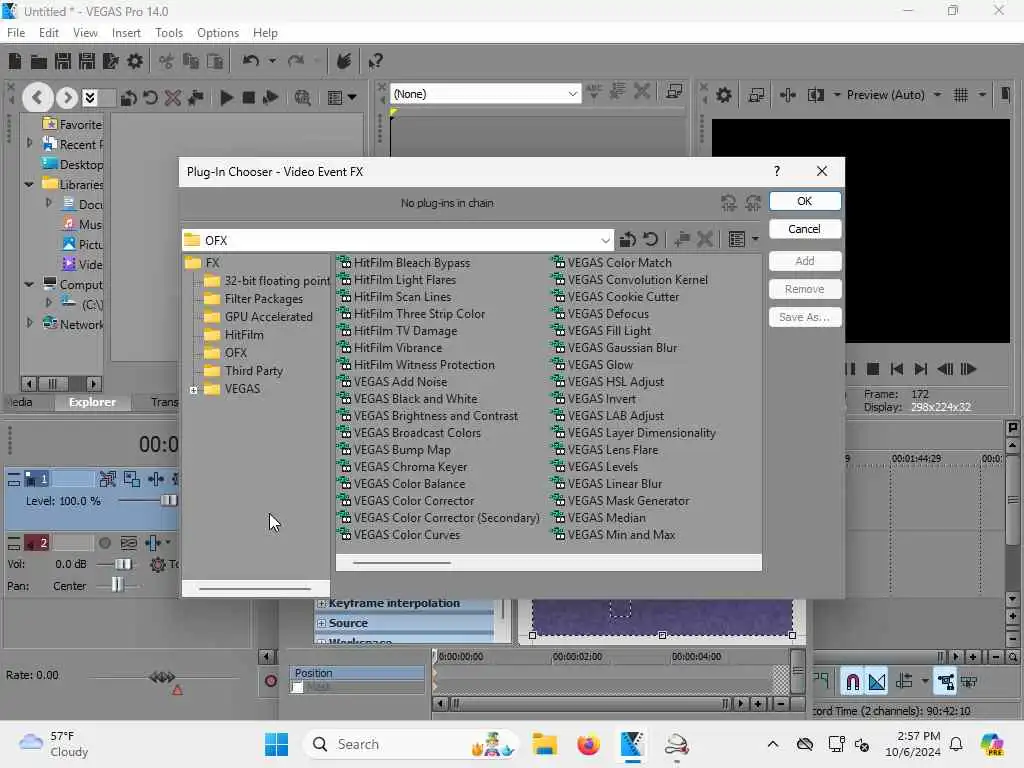The image size is (1024, 768).
Task: Open the Edit menu
Action: tap(48, 33)
